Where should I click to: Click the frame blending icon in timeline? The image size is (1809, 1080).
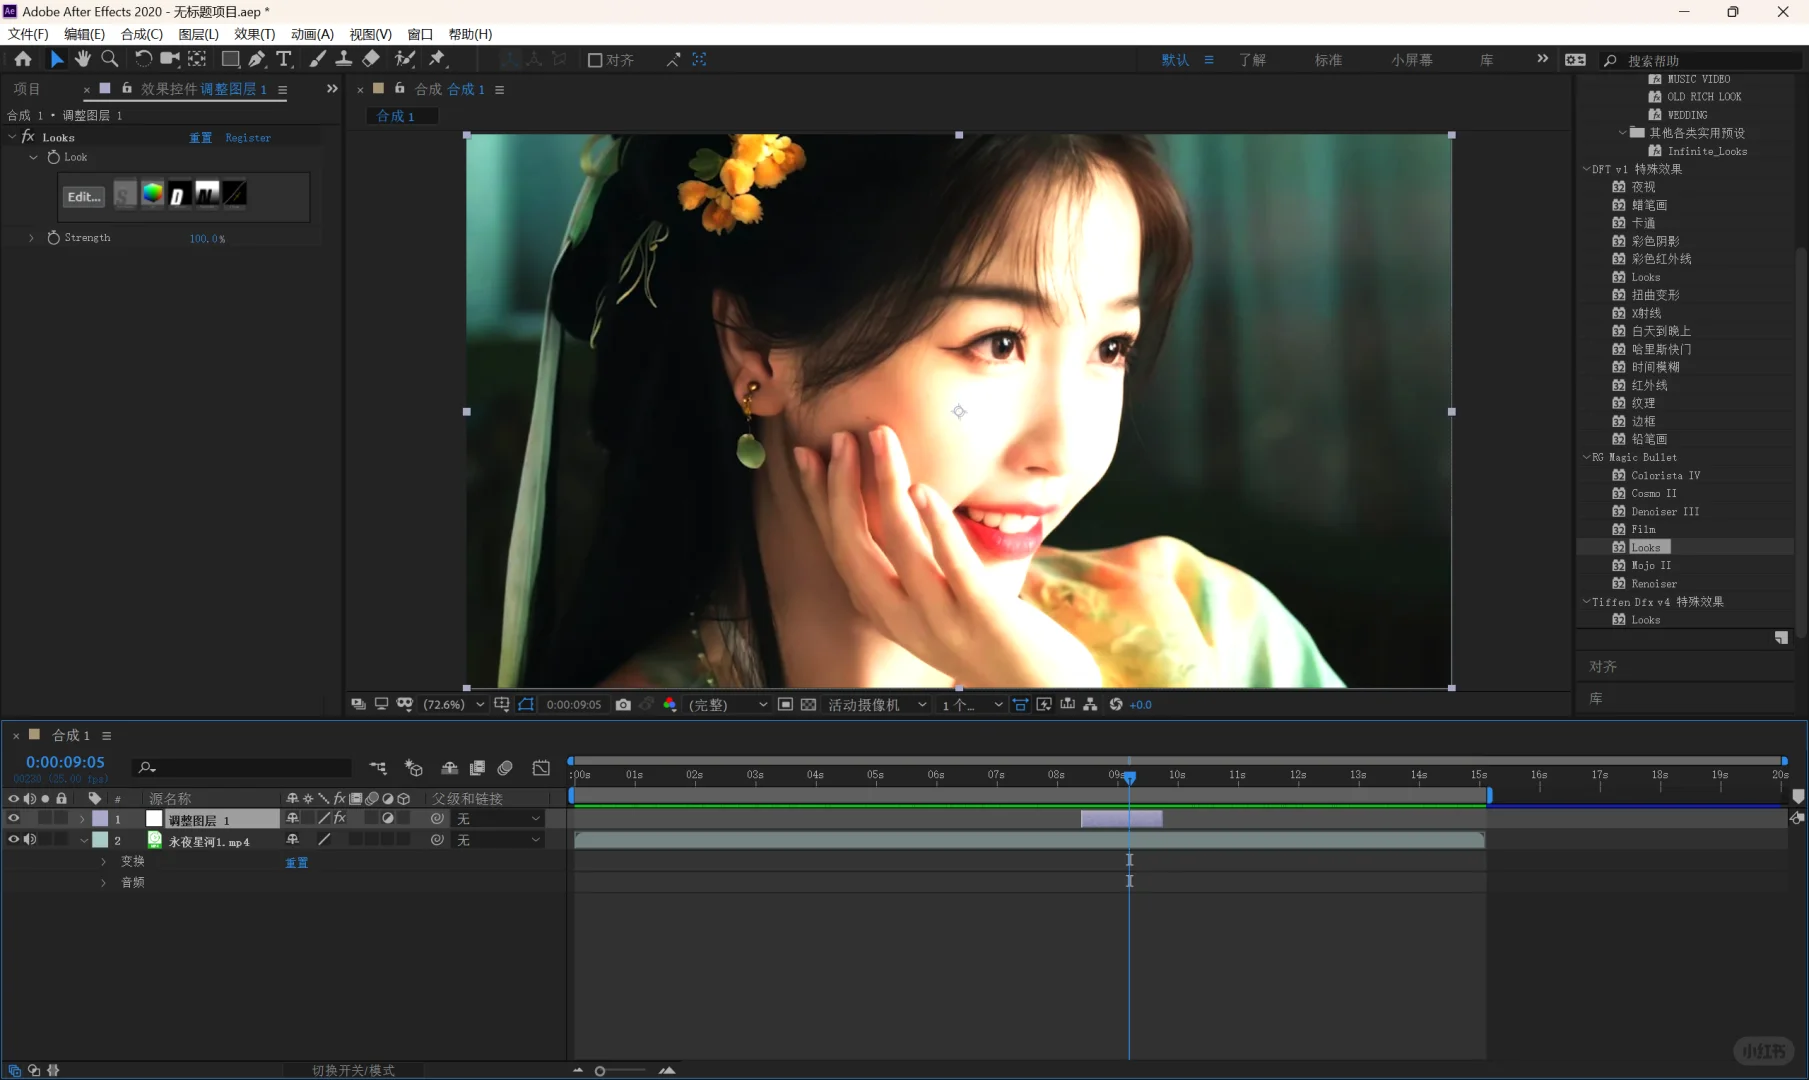coord(477,768)
